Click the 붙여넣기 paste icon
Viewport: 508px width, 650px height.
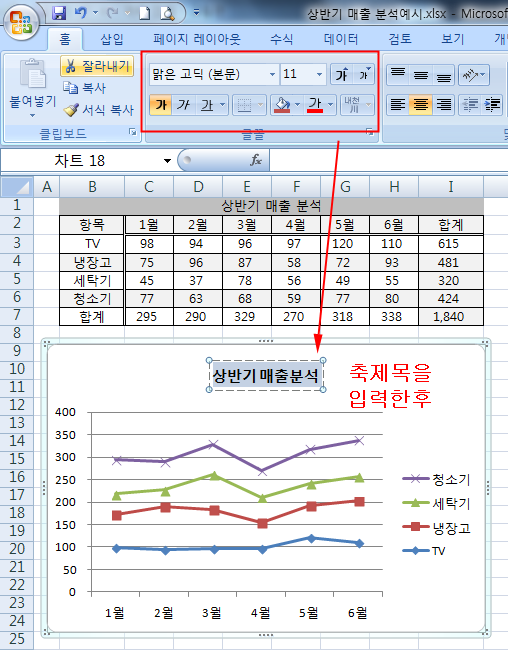pyautogui.click(x=33, y=75)
